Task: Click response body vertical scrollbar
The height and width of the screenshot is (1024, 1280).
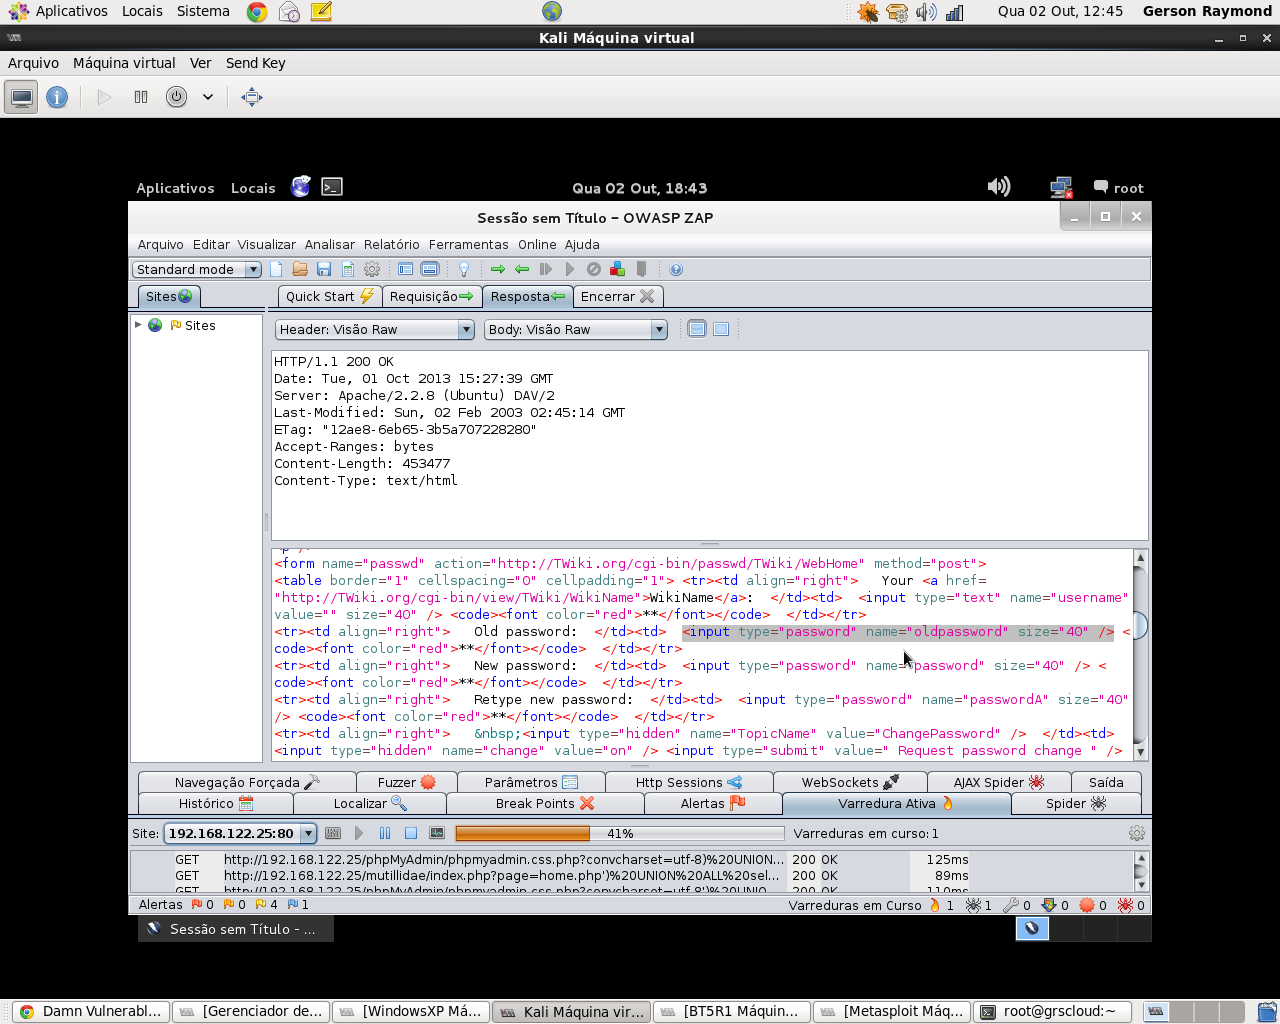Action: [x=1140, y=655]
